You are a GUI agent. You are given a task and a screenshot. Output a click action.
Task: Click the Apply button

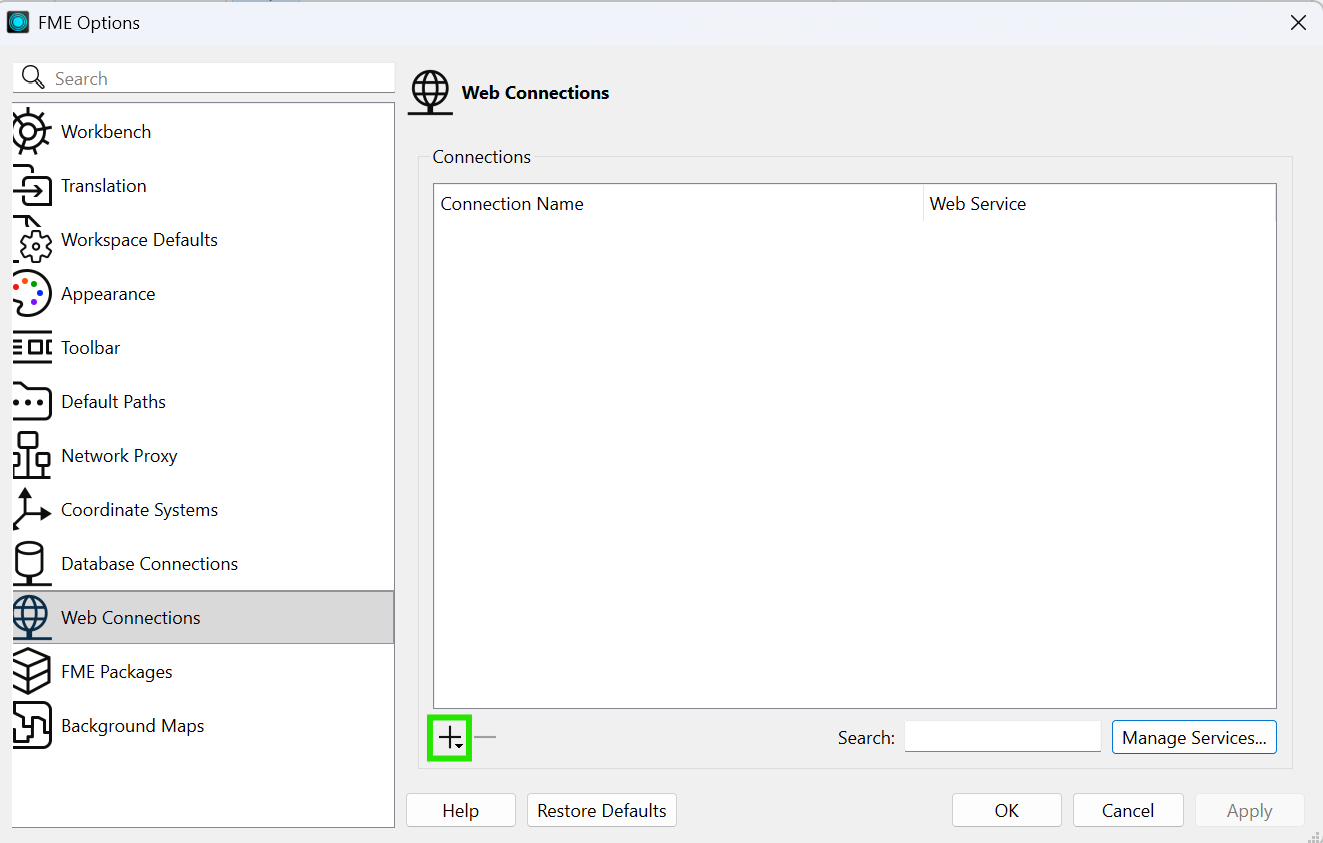1250,811
